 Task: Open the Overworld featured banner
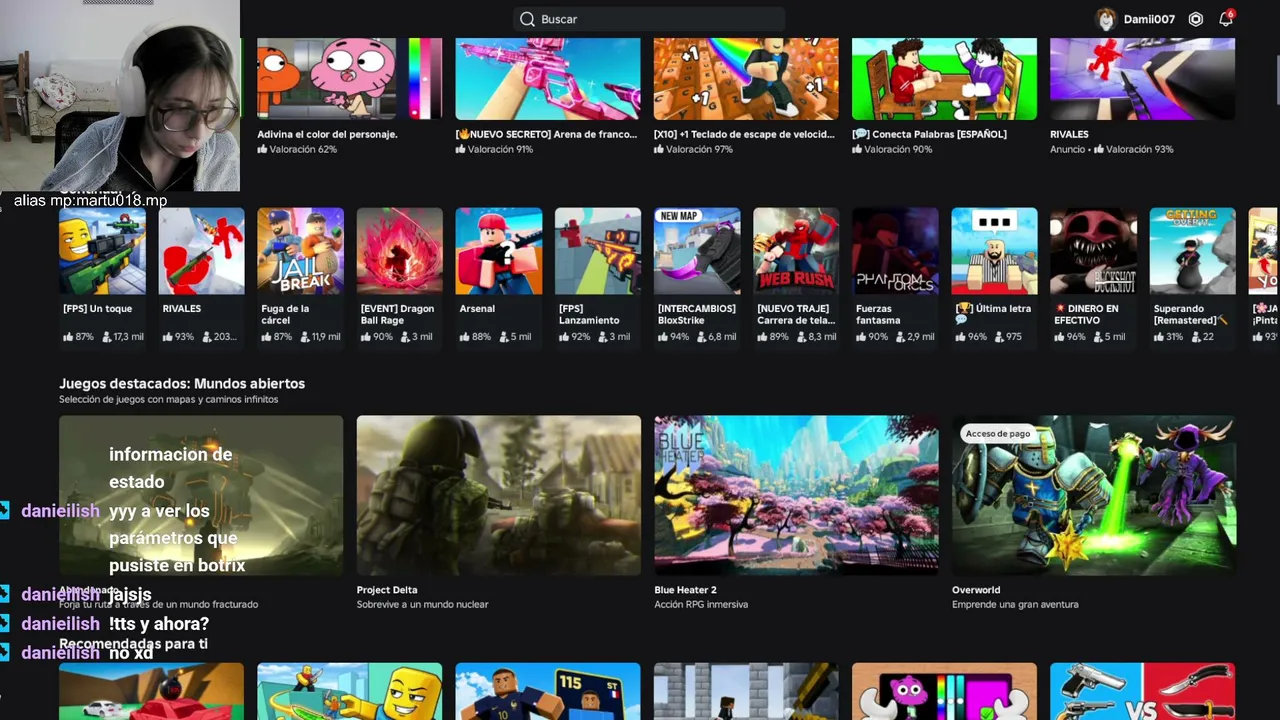click(1094, 495)
